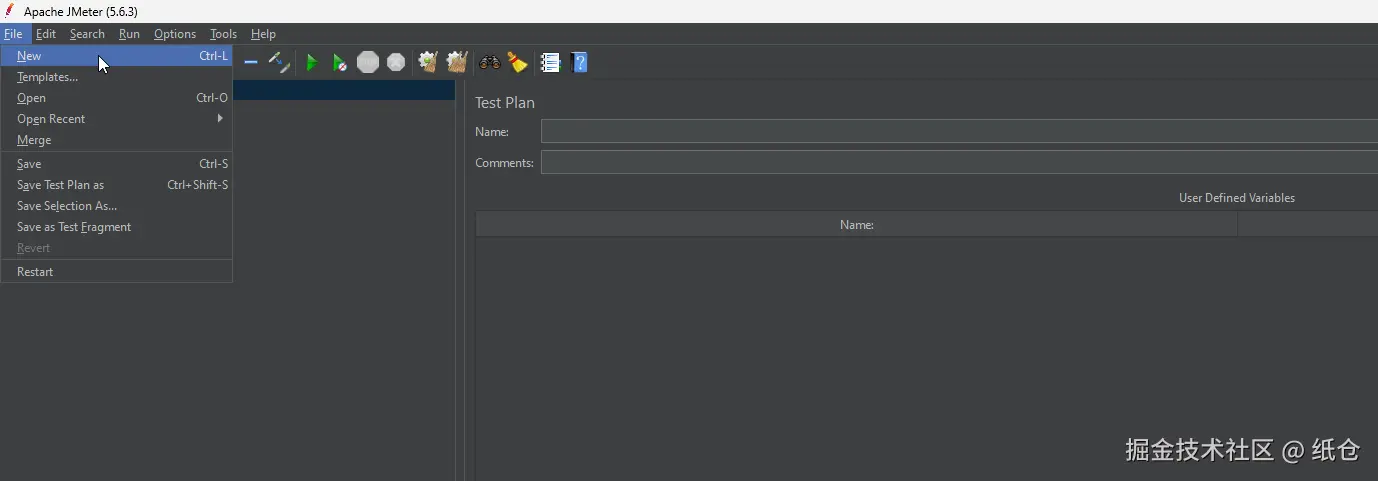
Task: Click the Test Plan Name input field
Action: [959, 131]
